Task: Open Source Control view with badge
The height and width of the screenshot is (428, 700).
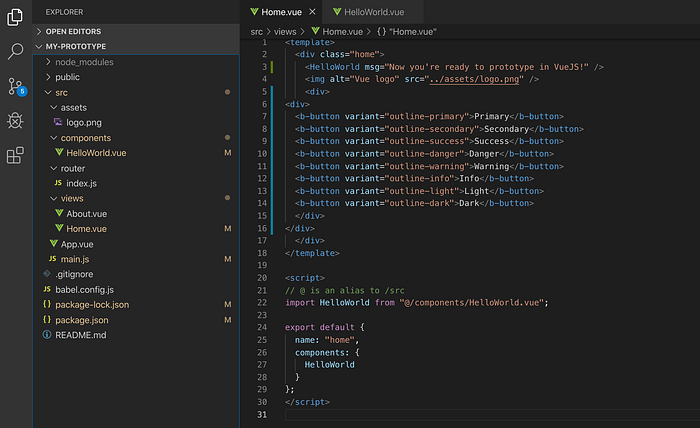Action: 15,85
